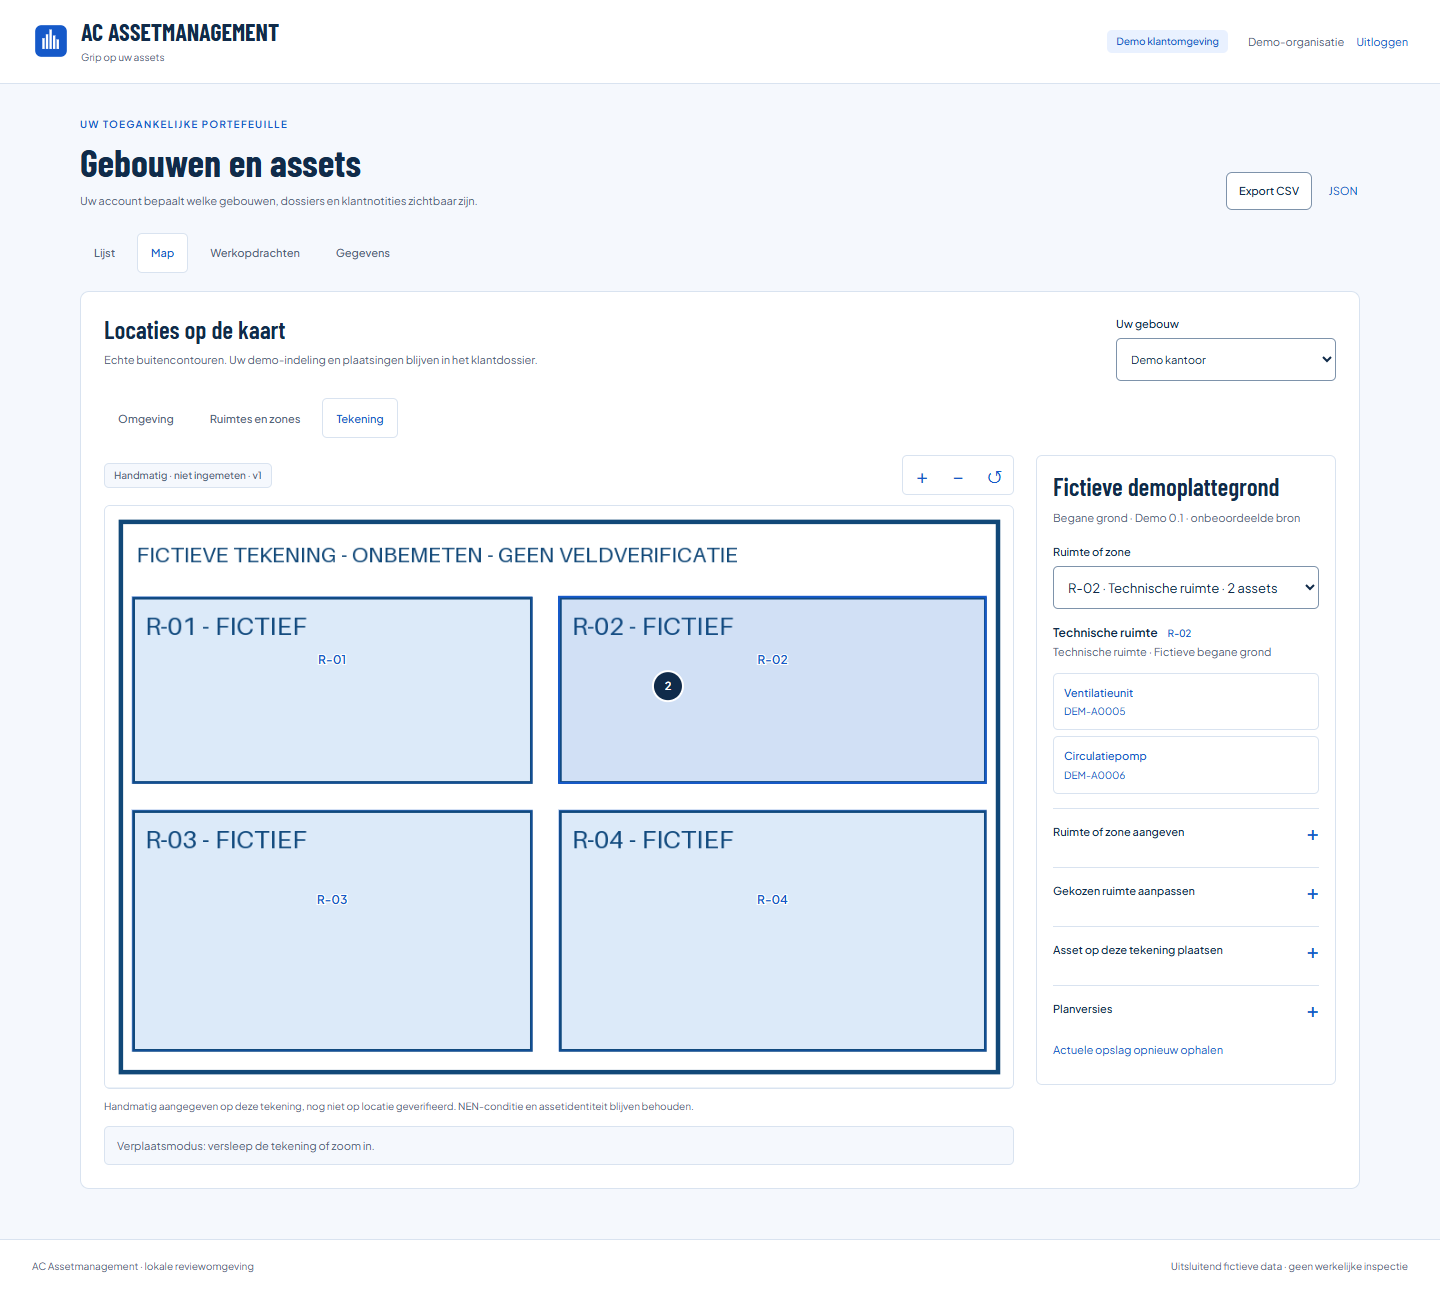Open the 'Ruimte of zone' dropdown

1186,588
